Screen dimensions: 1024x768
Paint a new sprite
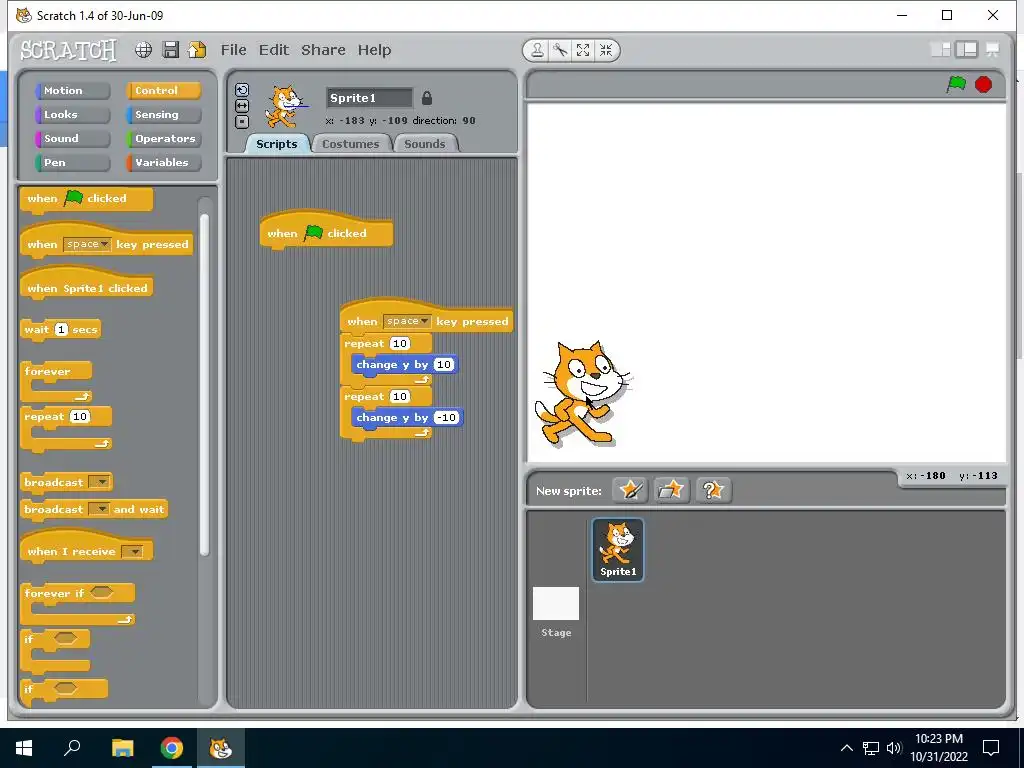tap(630, 490)
